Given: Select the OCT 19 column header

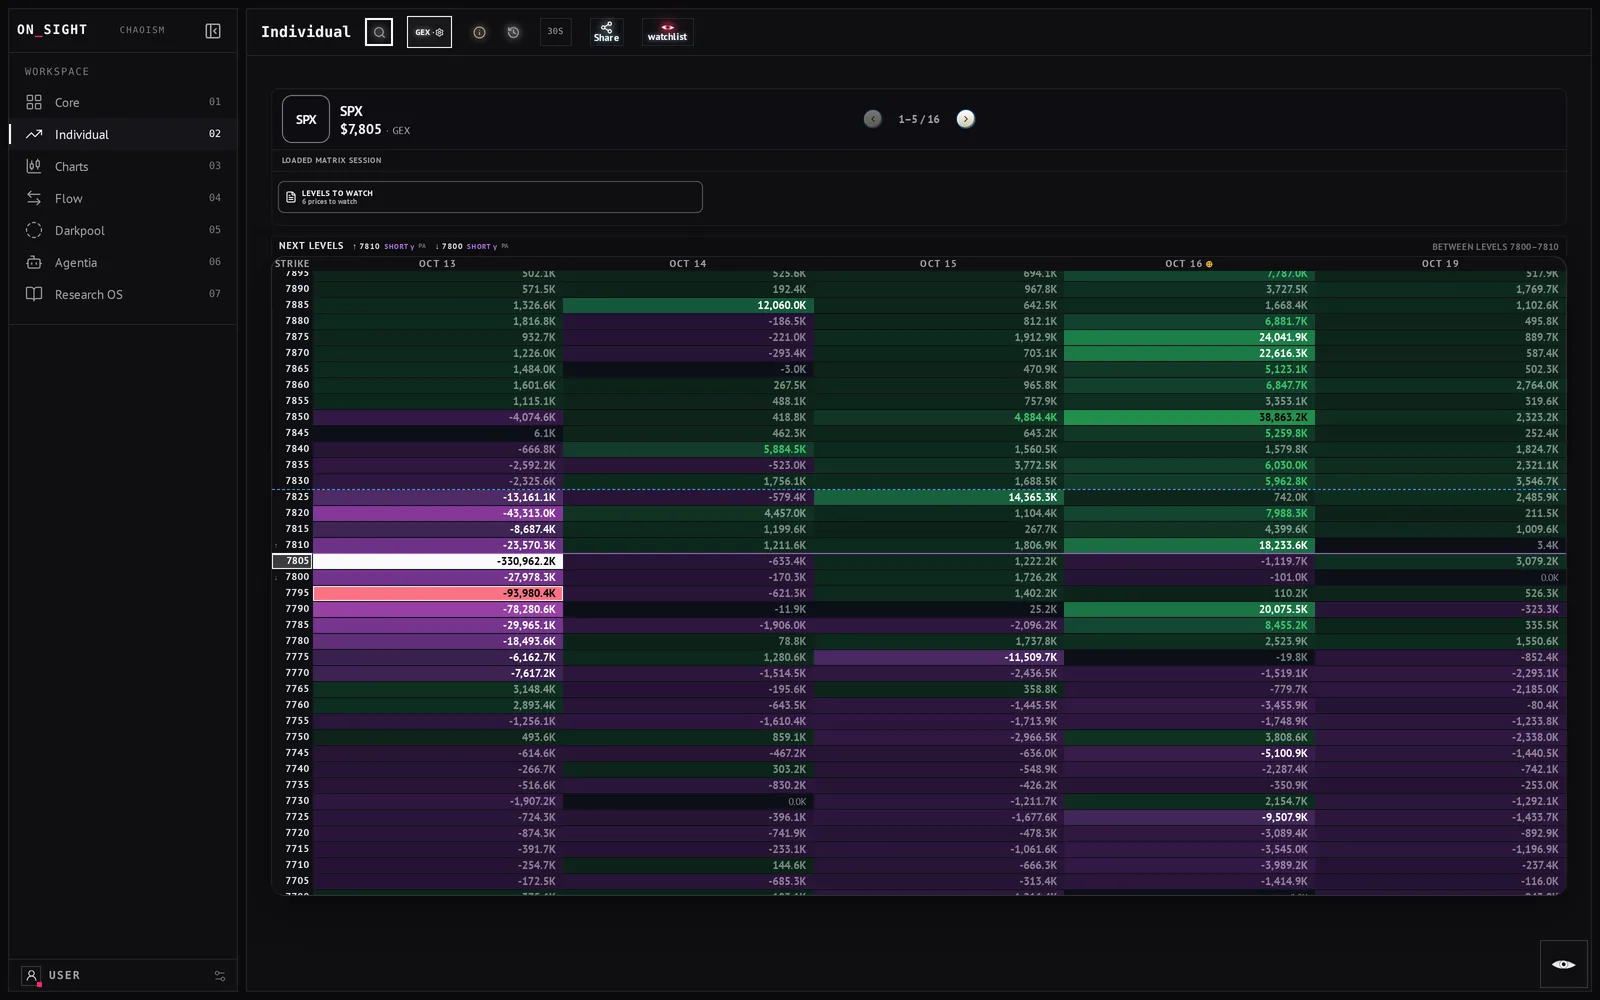Looking at the screenshot, I should tap(1440, 264).
